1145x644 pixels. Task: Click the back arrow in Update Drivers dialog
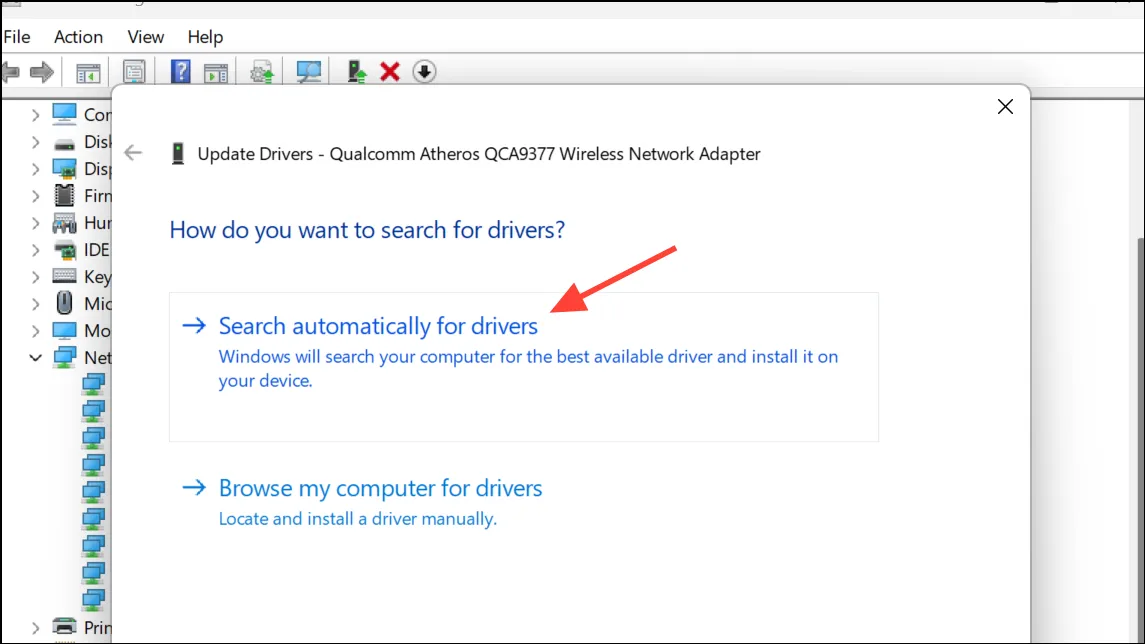(x=133, y=153)
